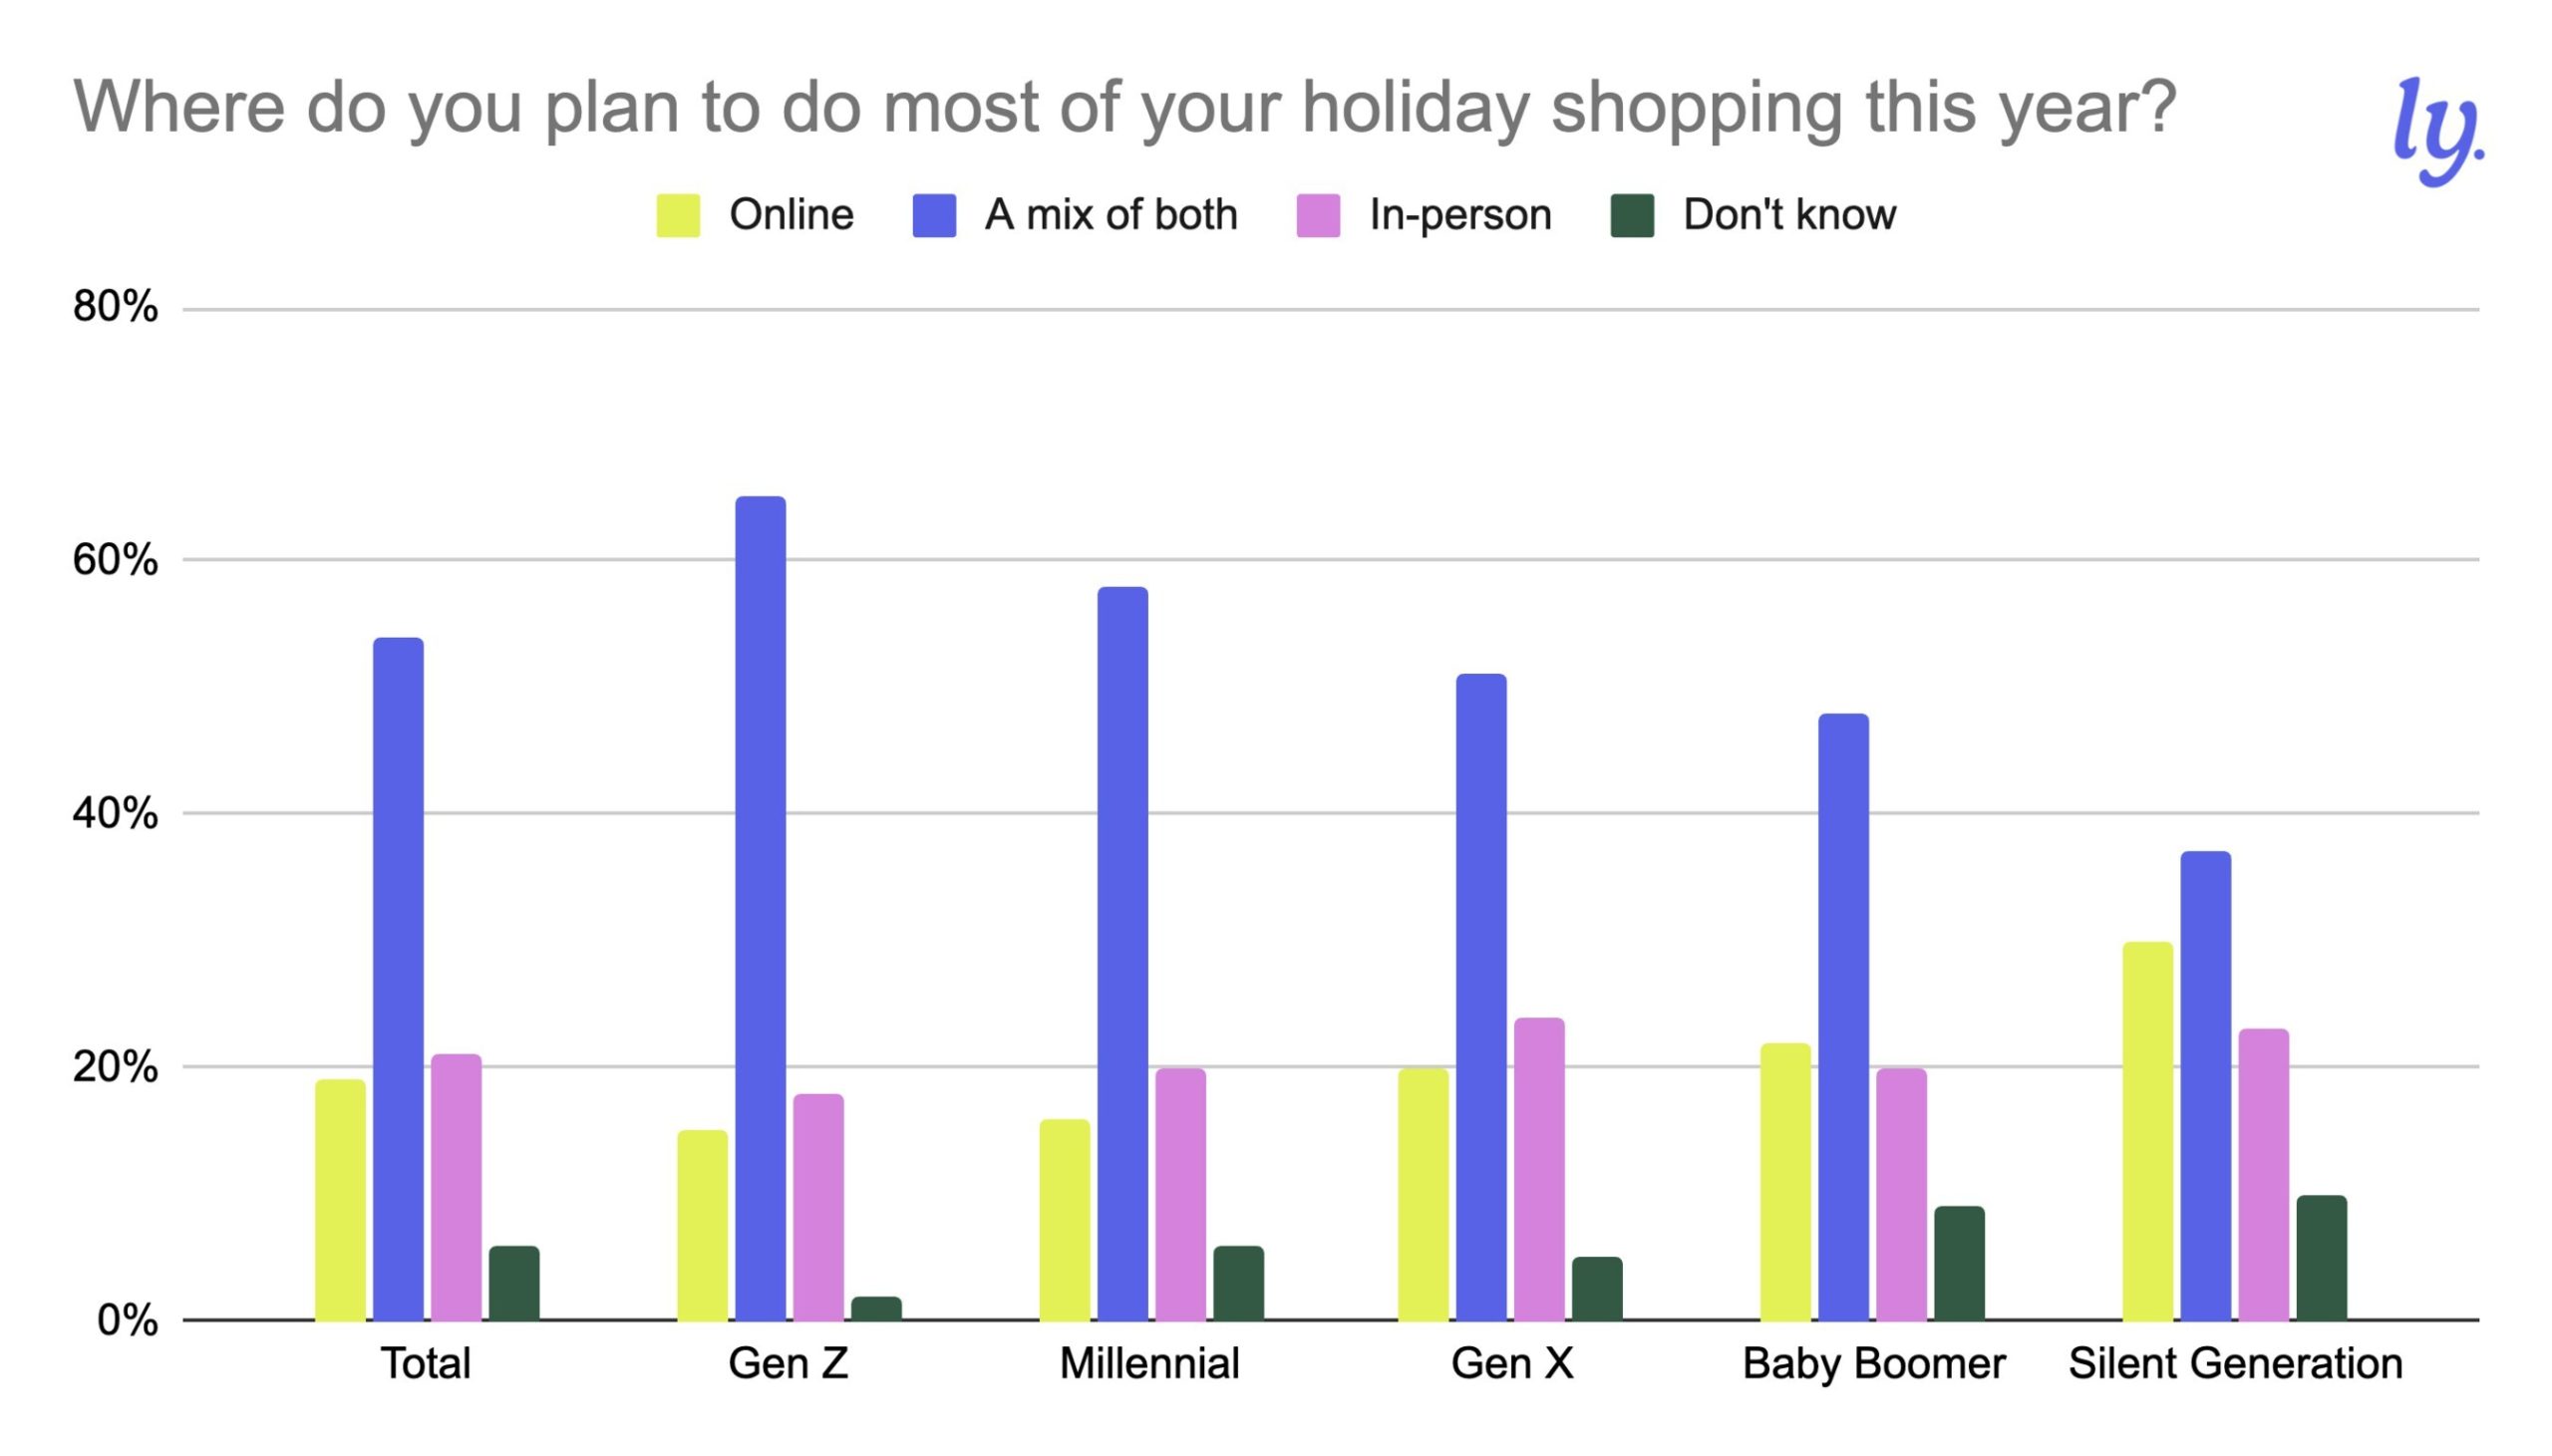The image size is (2552, 1456).
Task: Click the chart title text
Action: coord(1125,108)
